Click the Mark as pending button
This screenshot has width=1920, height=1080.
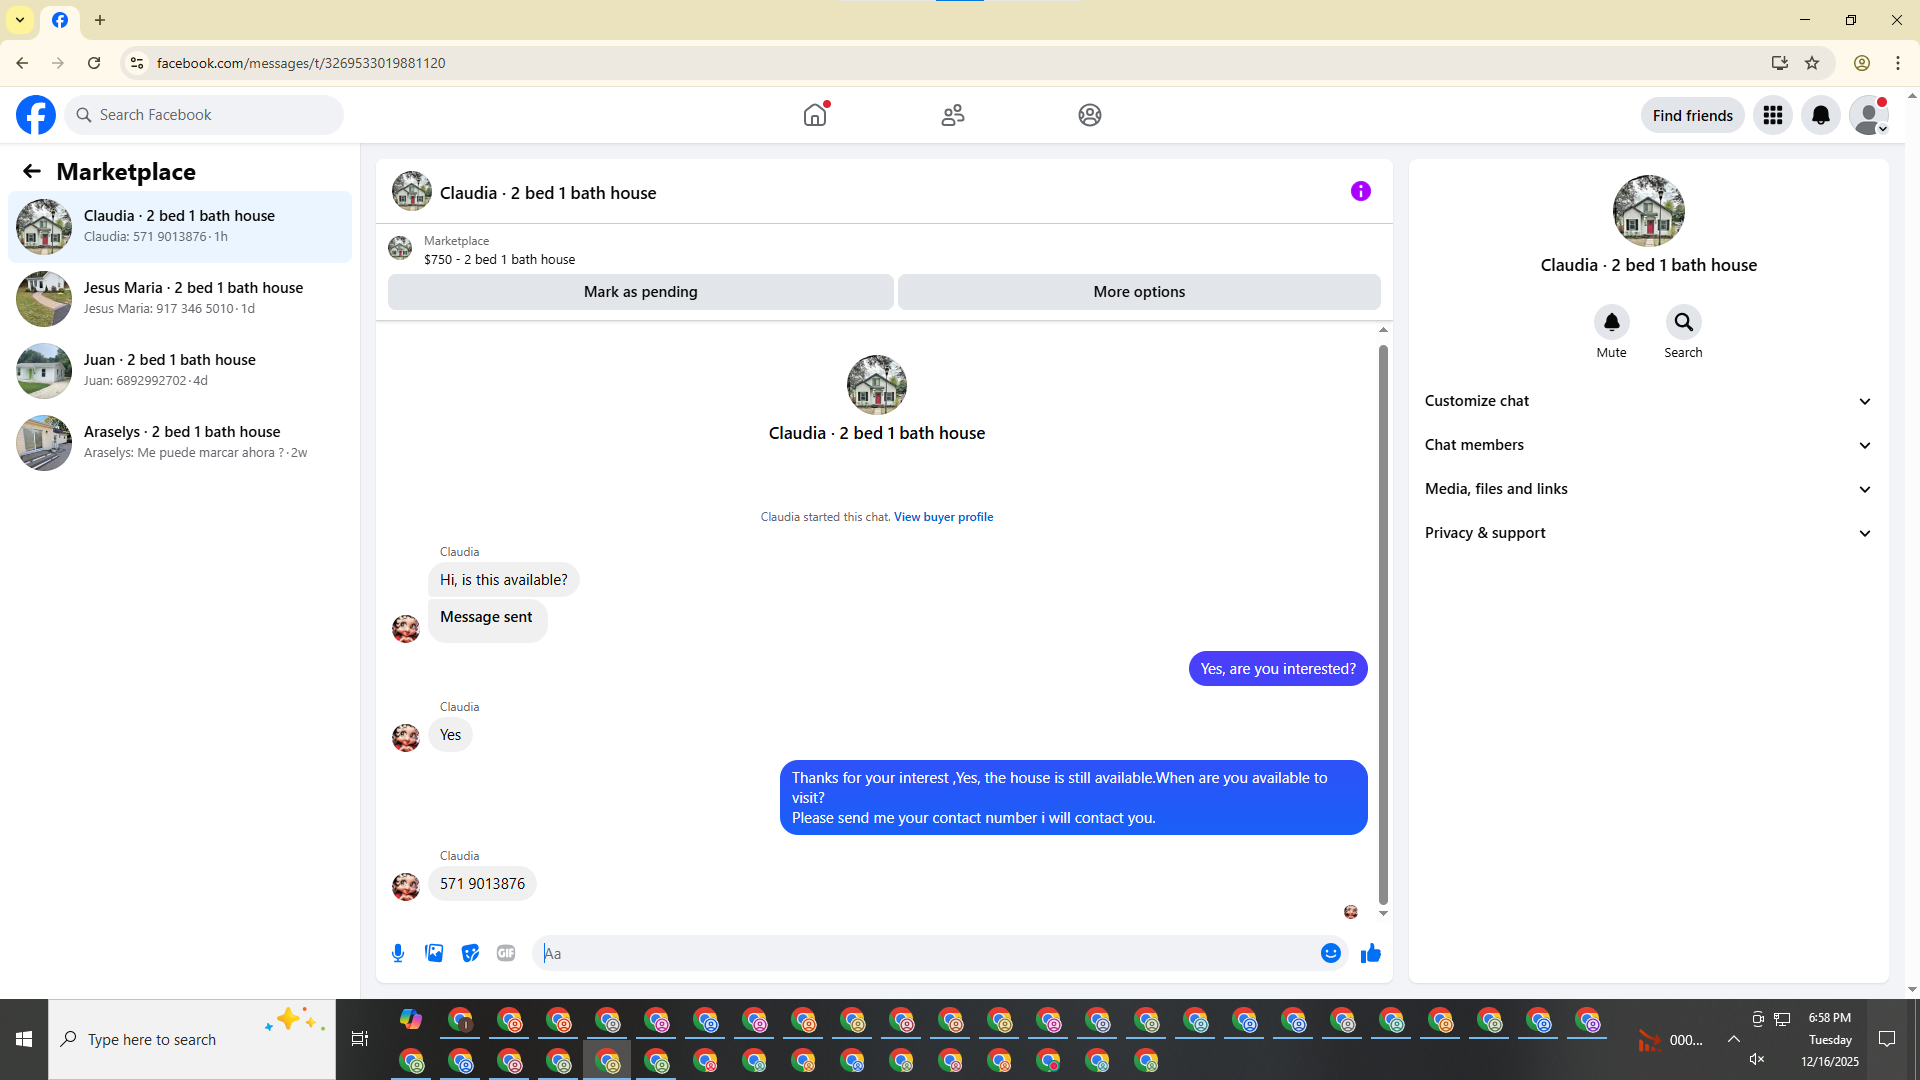tap(641, 292)
